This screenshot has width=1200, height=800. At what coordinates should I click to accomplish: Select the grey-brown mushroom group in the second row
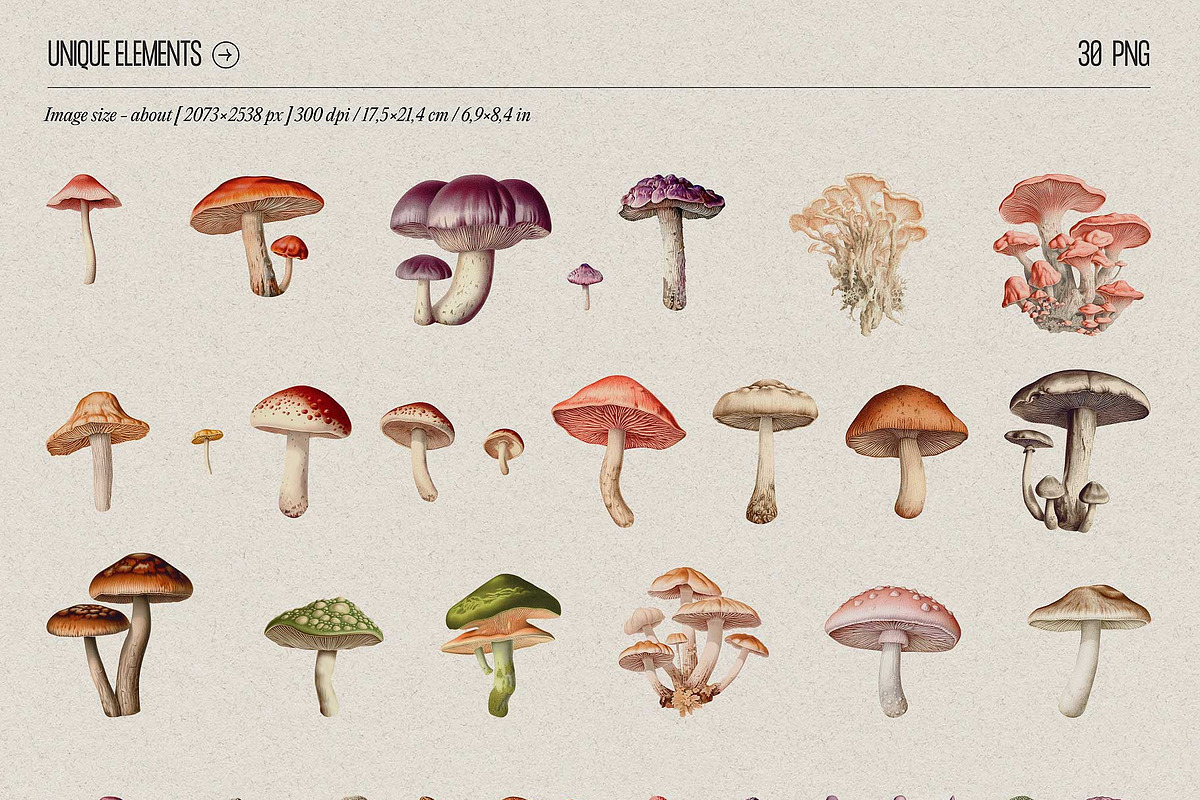tap(1078, 450)
